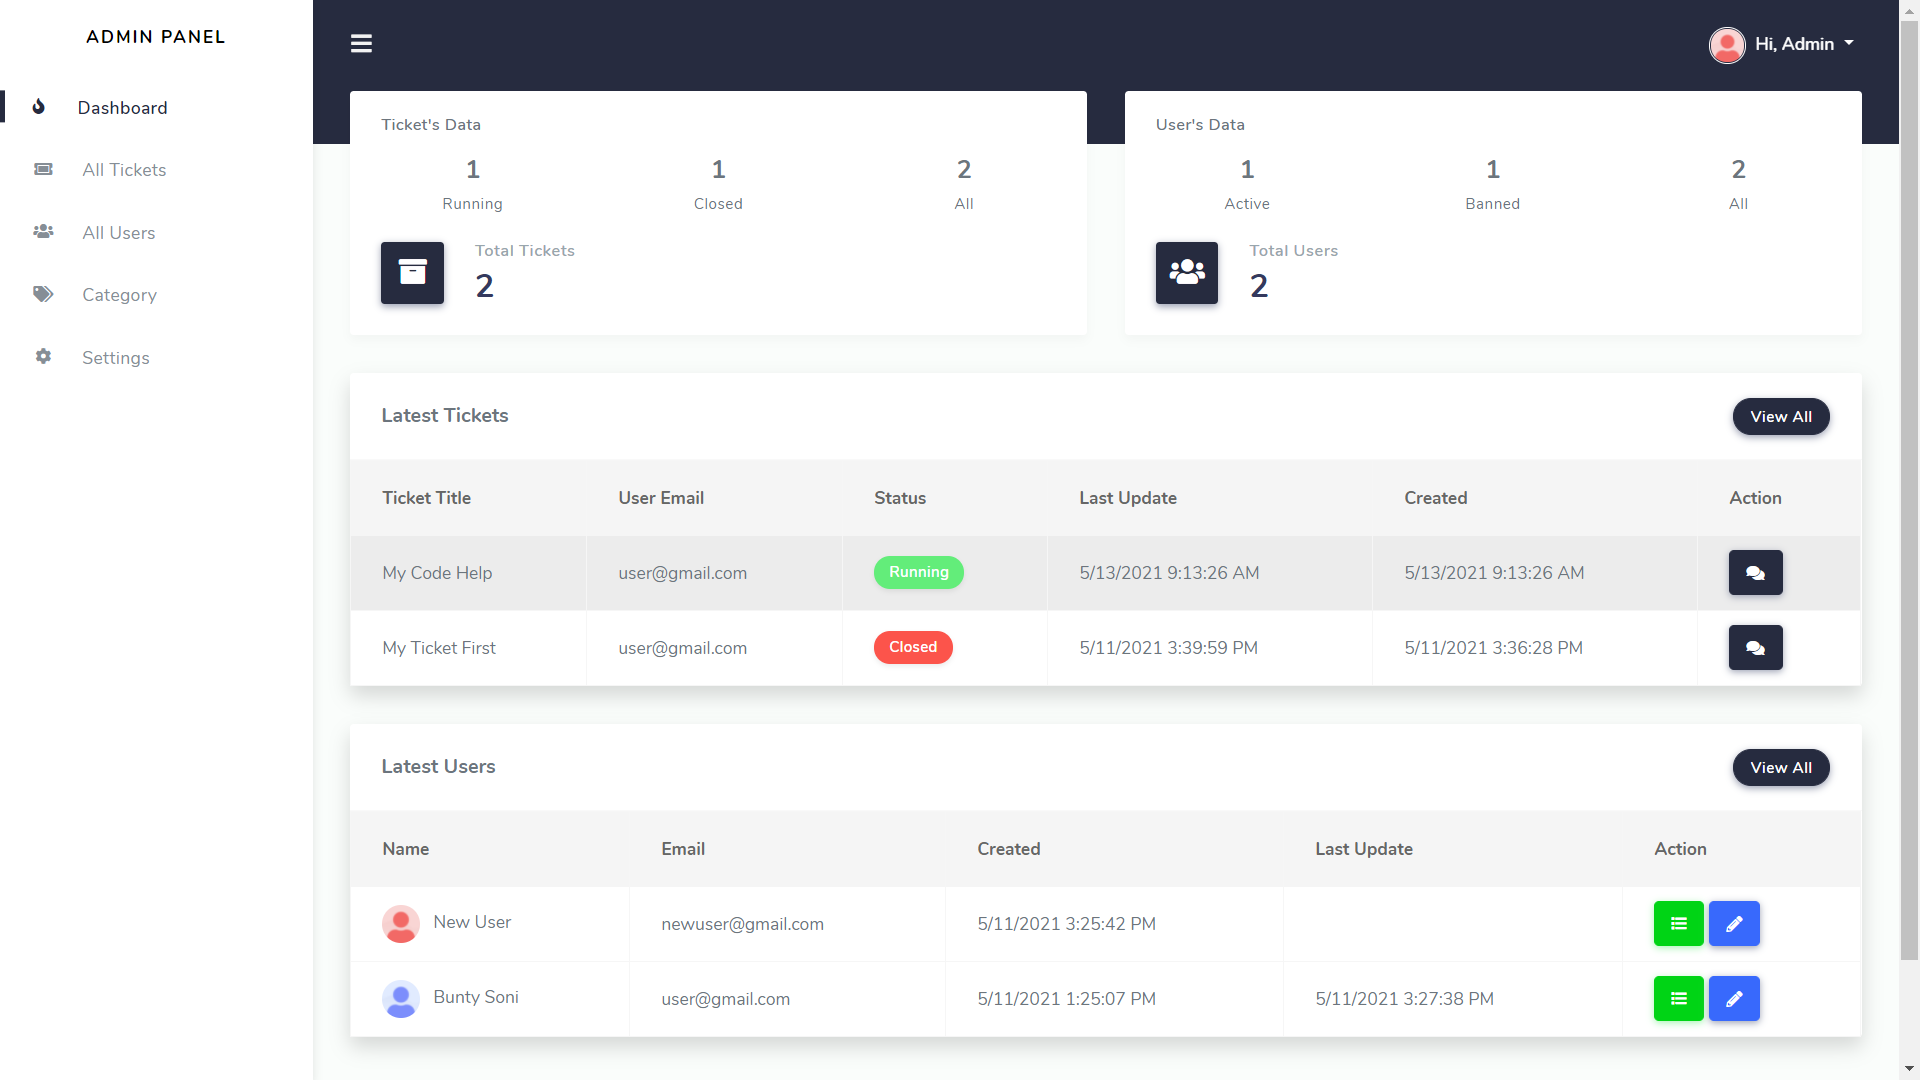This screenshot has width=1920, height=1080.
Task: Click the Total Users group icon
Action: (x=1186, y=272)
